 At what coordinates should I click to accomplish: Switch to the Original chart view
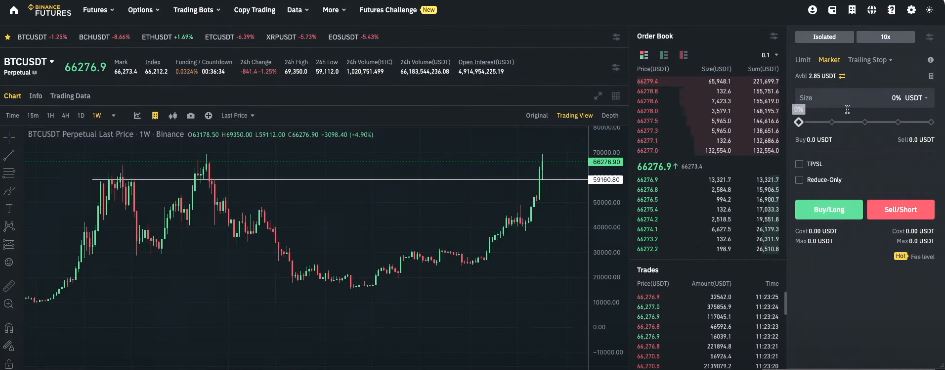536,116
